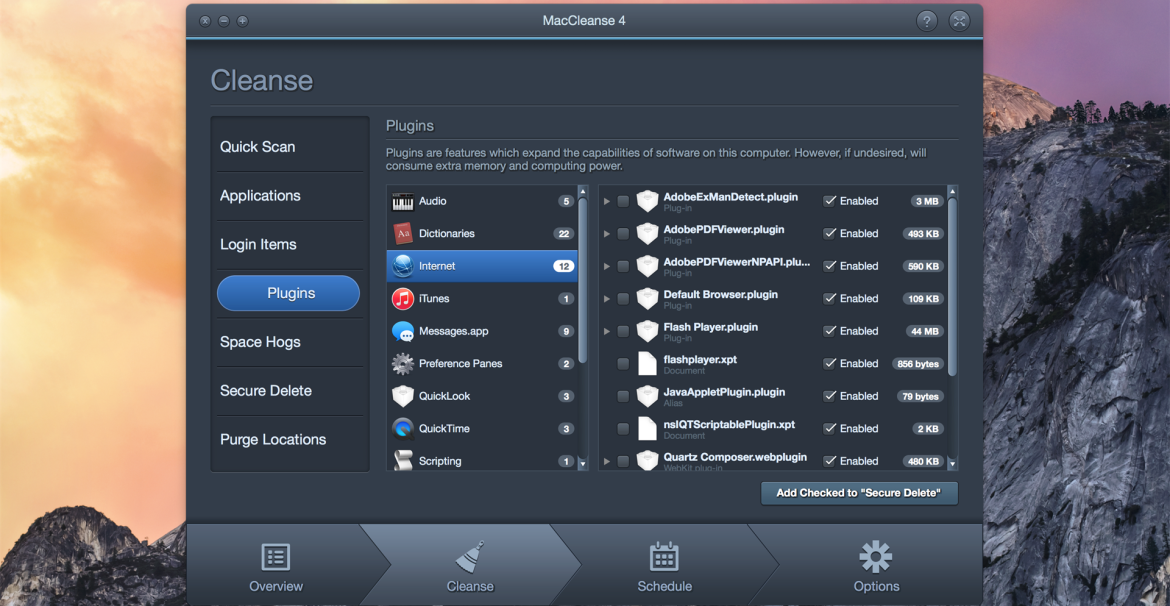This screenshot has height=606, width=1170.
Task: Toggle the Enabled checkbox for flashplayer.xpt
Action: pos(829,363)
